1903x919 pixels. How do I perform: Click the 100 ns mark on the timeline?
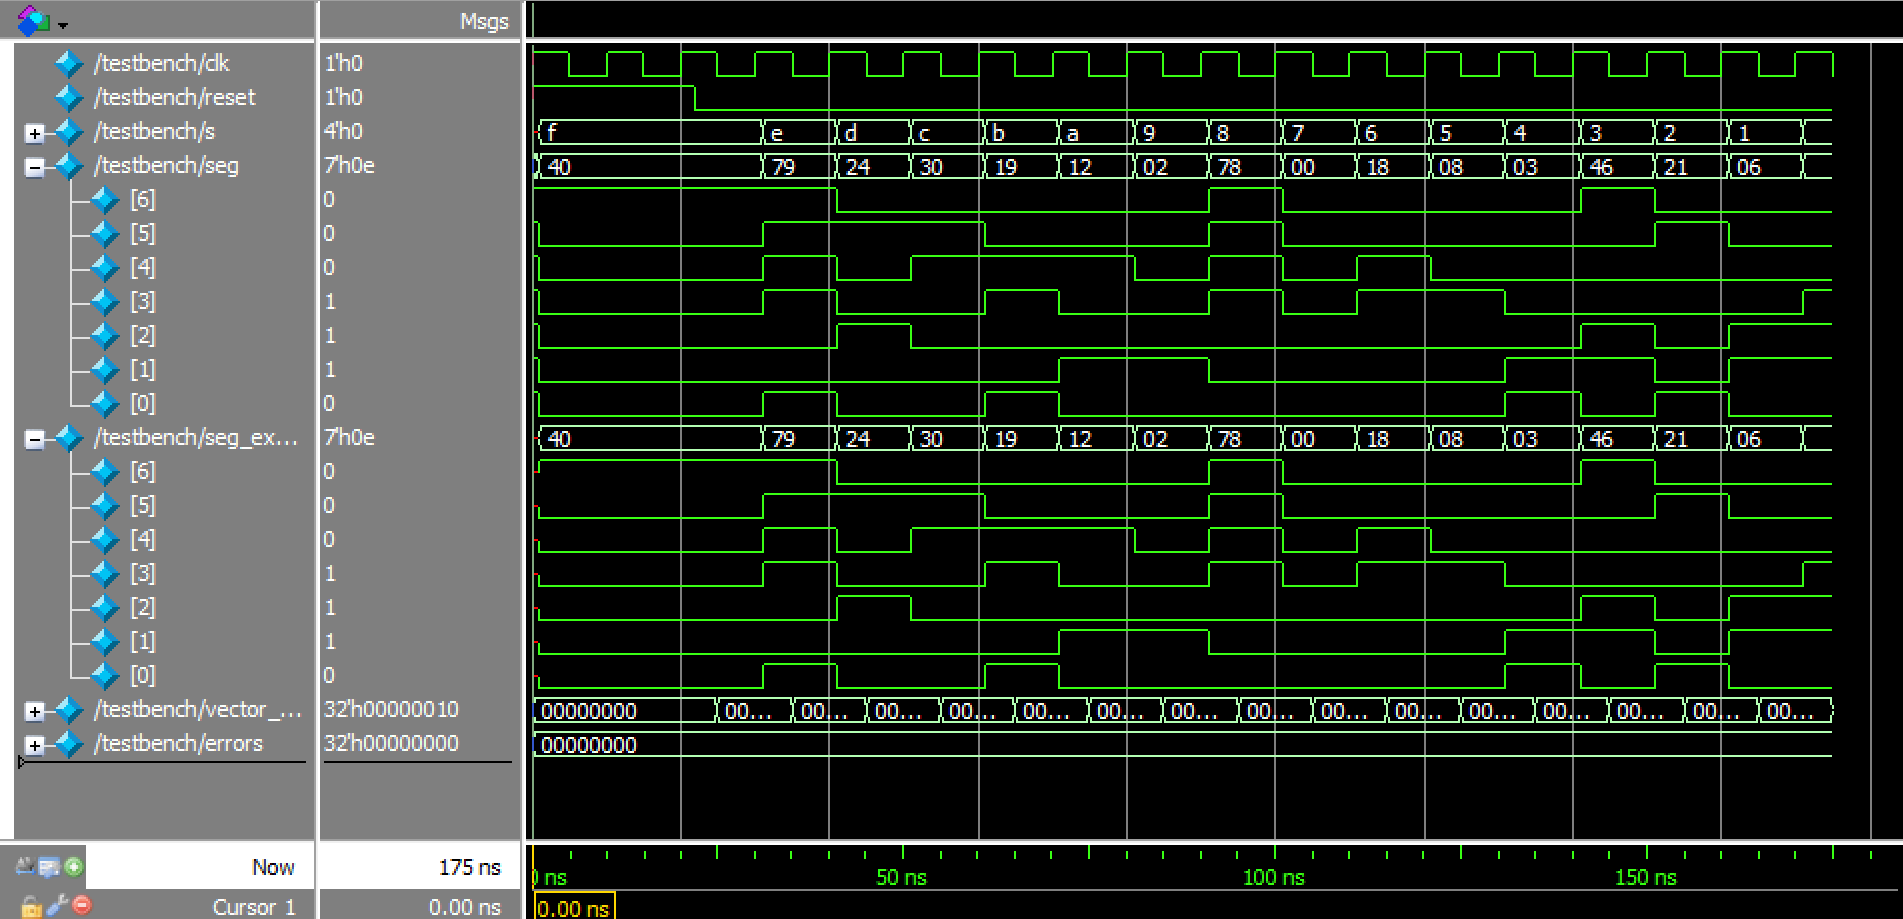pos(1274,876)
